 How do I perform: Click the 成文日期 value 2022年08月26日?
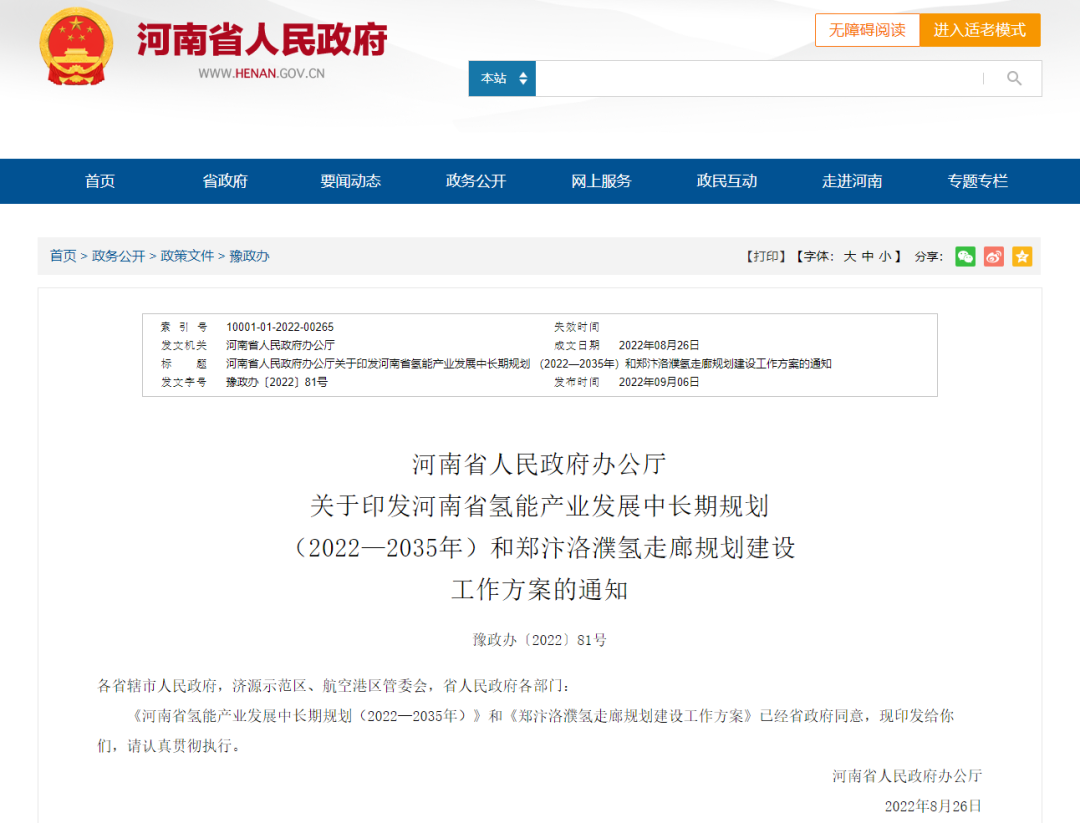[658, 345]
